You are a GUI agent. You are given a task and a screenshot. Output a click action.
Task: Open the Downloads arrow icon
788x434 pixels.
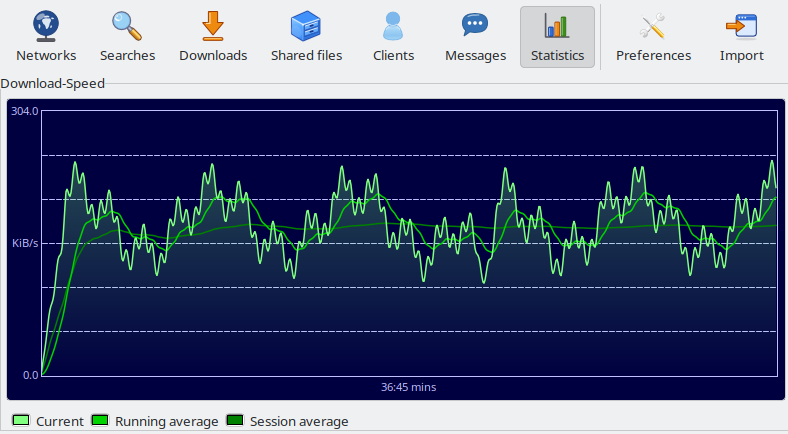tap(213, 26)
